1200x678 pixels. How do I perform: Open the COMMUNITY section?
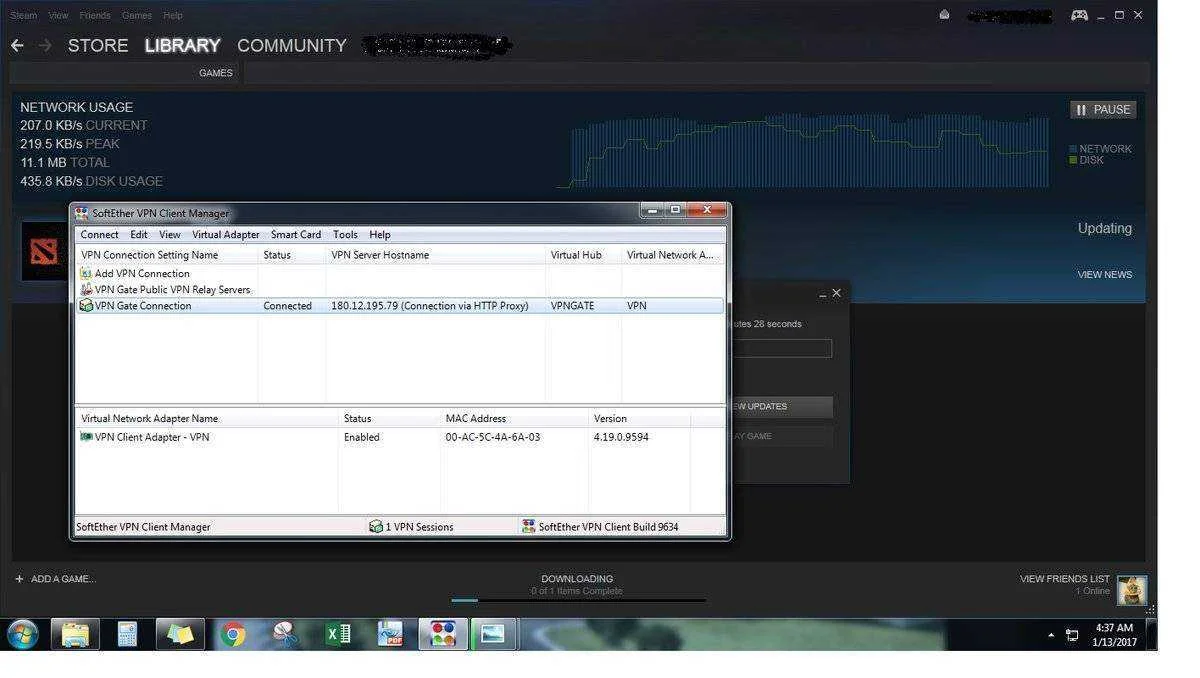[292, 46]
